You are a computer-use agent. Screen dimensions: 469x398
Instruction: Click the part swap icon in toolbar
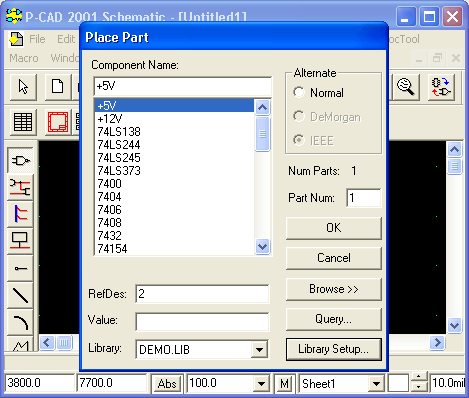pyautogui.click(x=441, y=87)
